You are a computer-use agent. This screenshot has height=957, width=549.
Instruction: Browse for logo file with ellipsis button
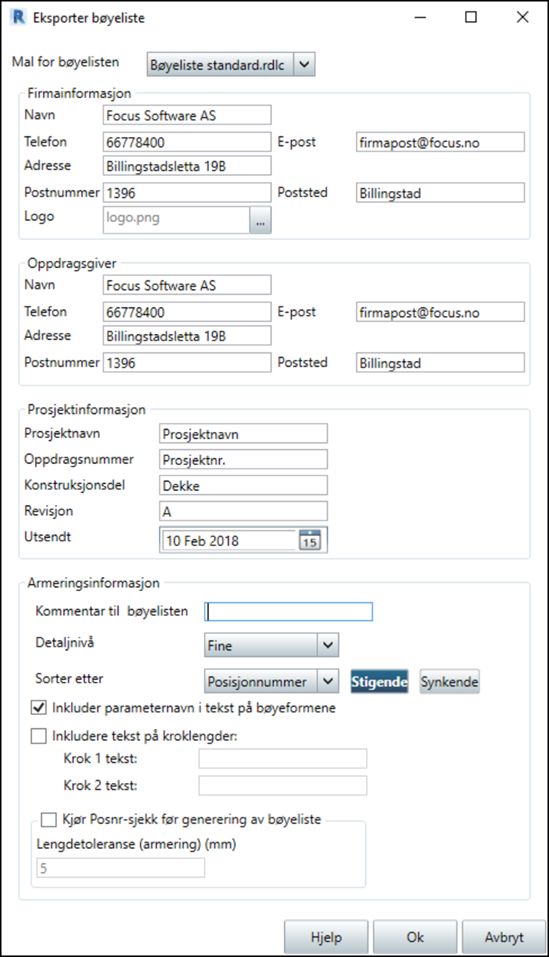pyautogui.click(x=260, y=220)
